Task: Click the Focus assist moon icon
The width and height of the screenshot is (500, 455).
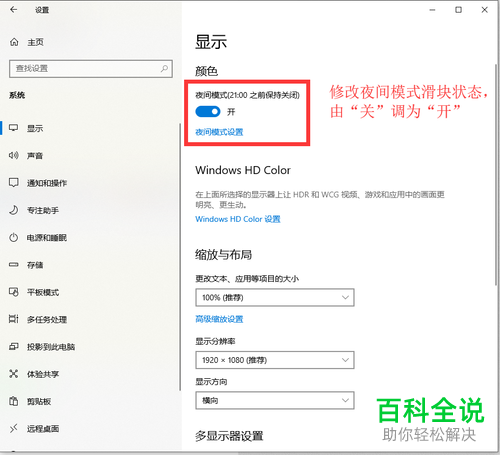Action: [13, 210]
